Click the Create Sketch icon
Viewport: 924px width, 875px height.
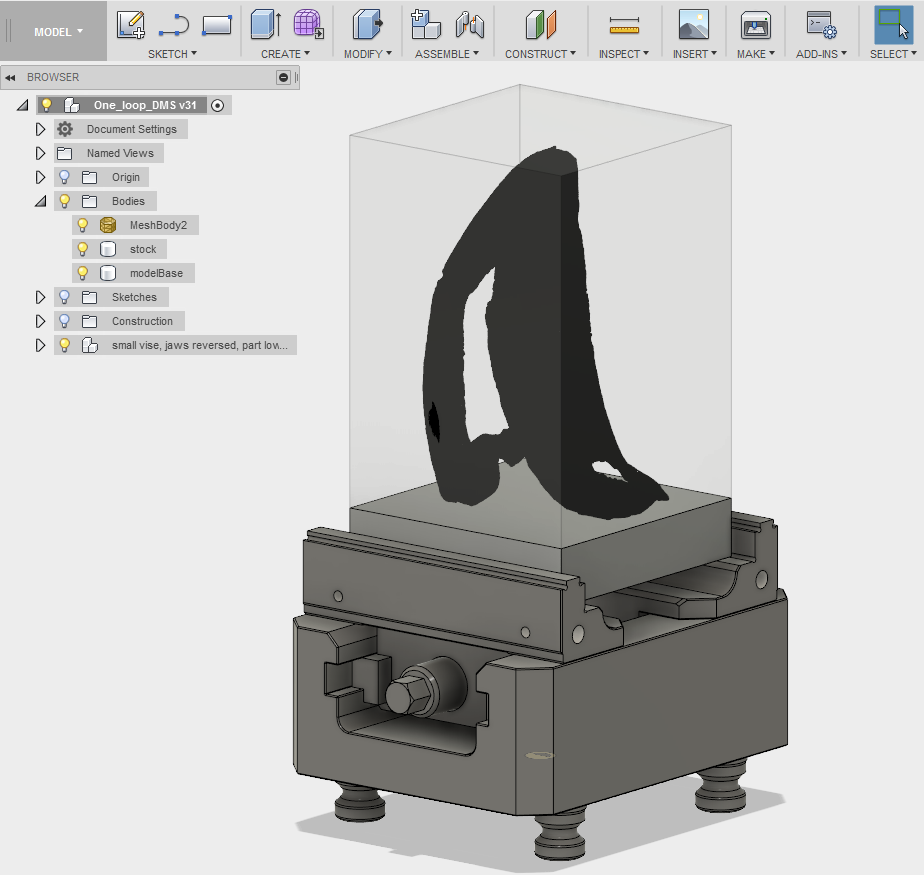click(x=130, y=25)
